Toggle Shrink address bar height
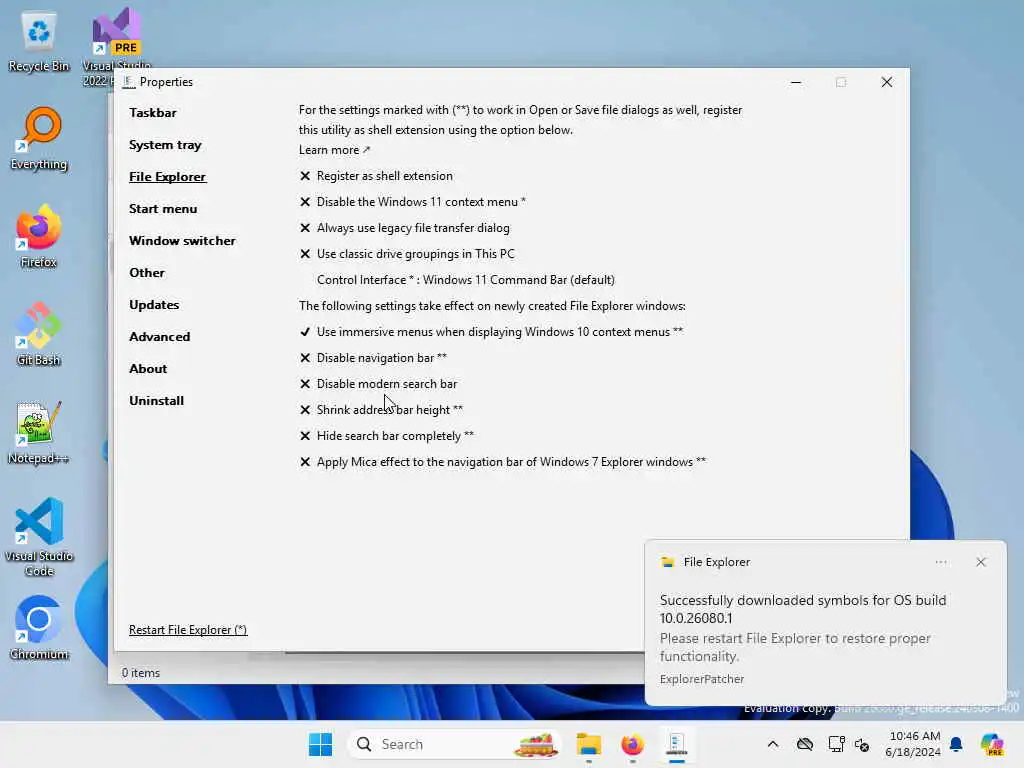The width and height of the screenshot is (1024, 768). click(381, 410)
